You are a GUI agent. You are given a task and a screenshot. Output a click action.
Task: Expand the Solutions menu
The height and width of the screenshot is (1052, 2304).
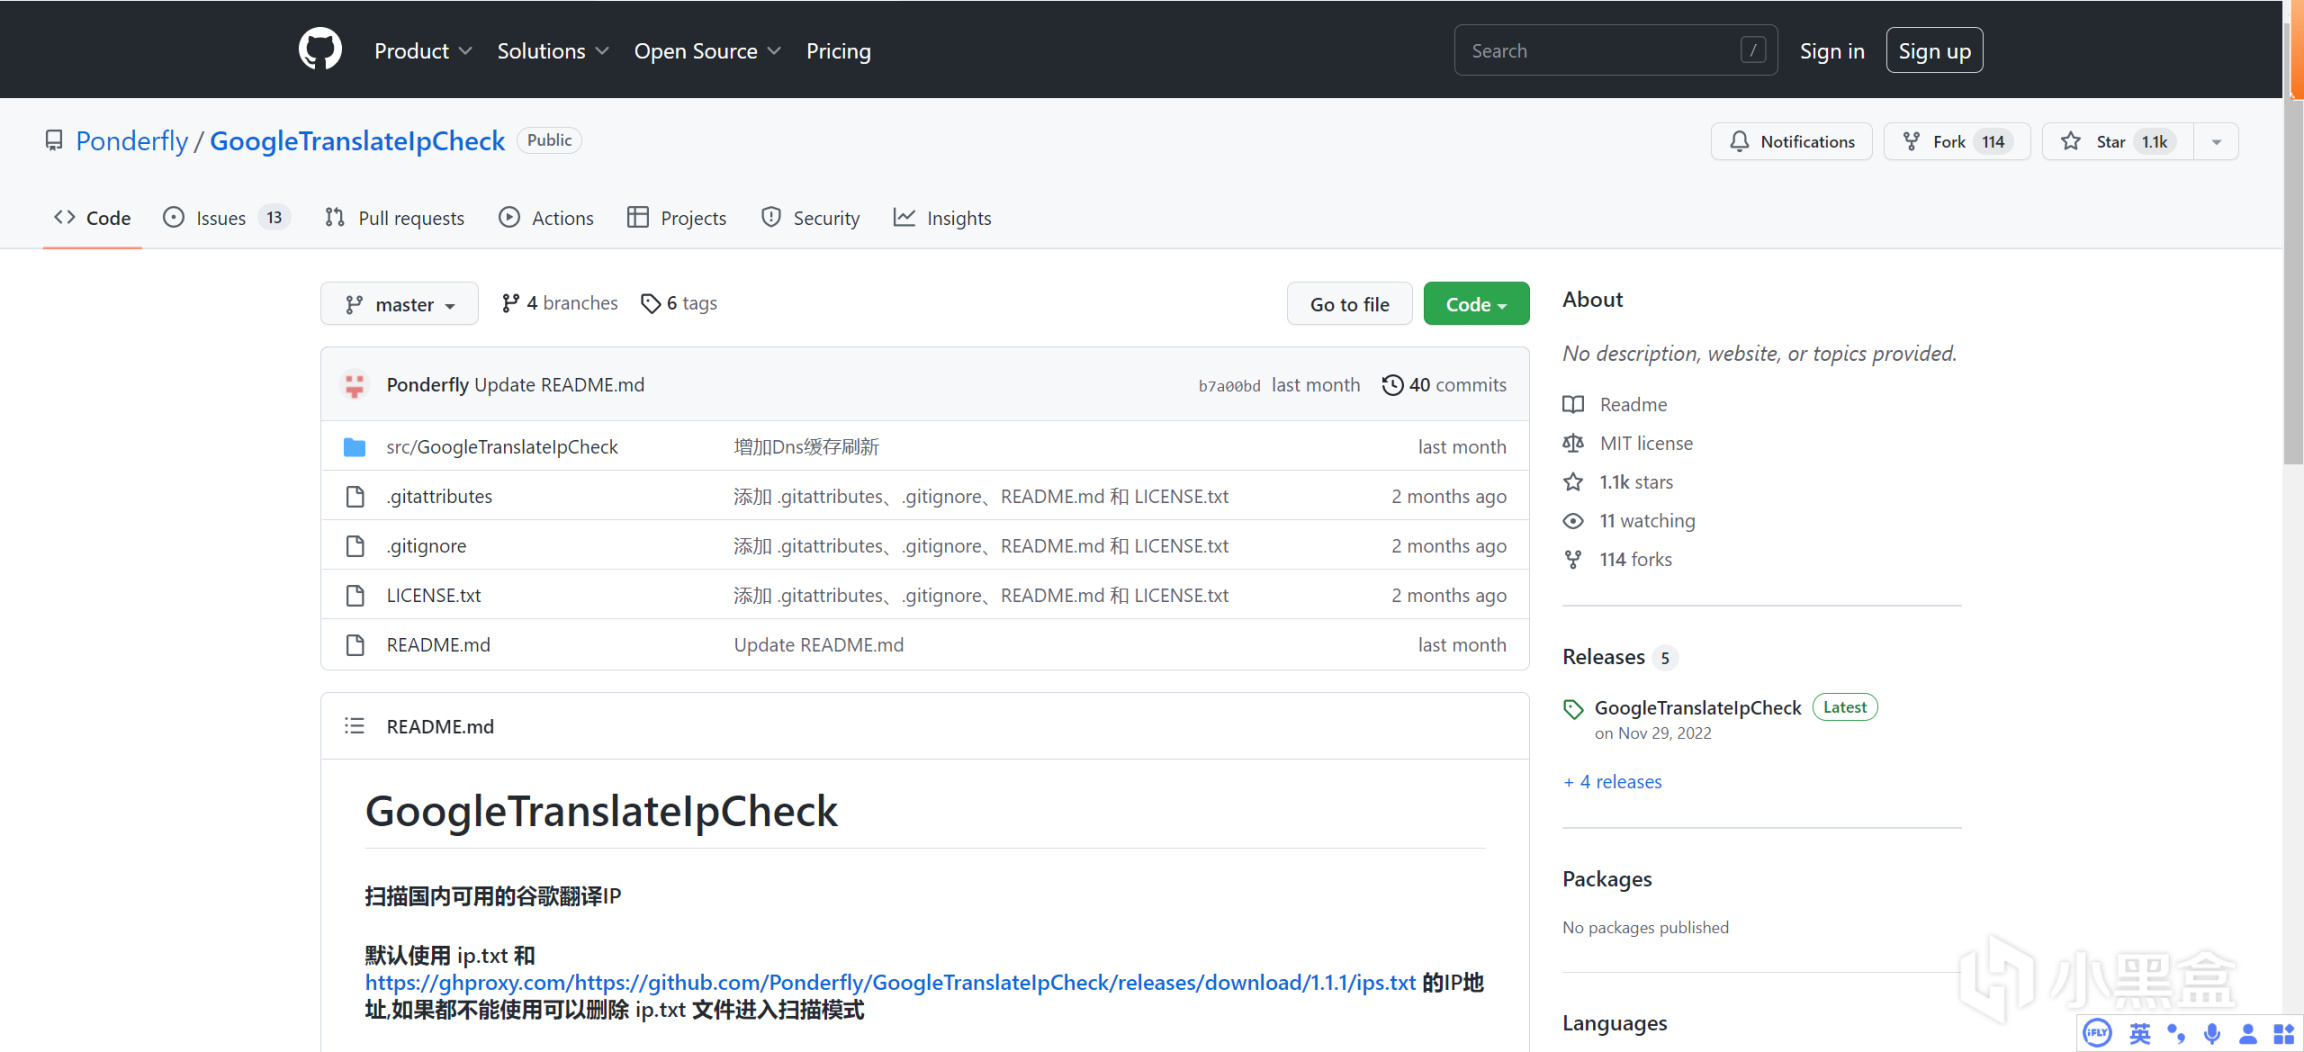[x=553, y=51]
